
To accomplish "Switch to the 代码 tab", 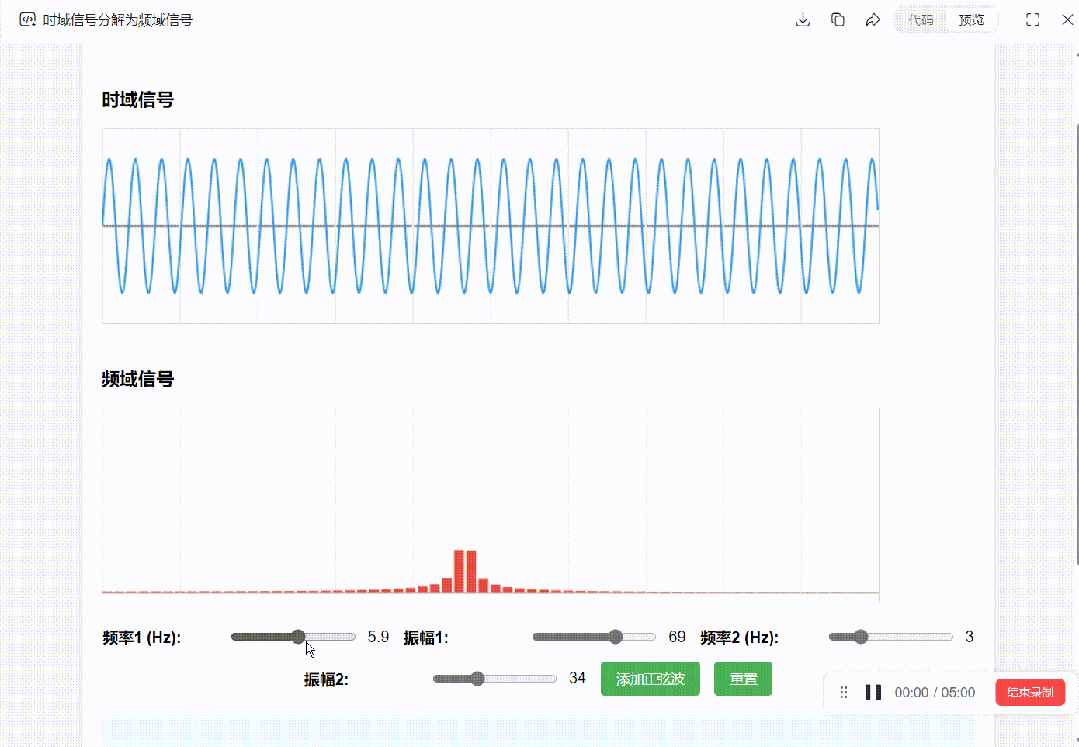I will (x=920, y=20).
